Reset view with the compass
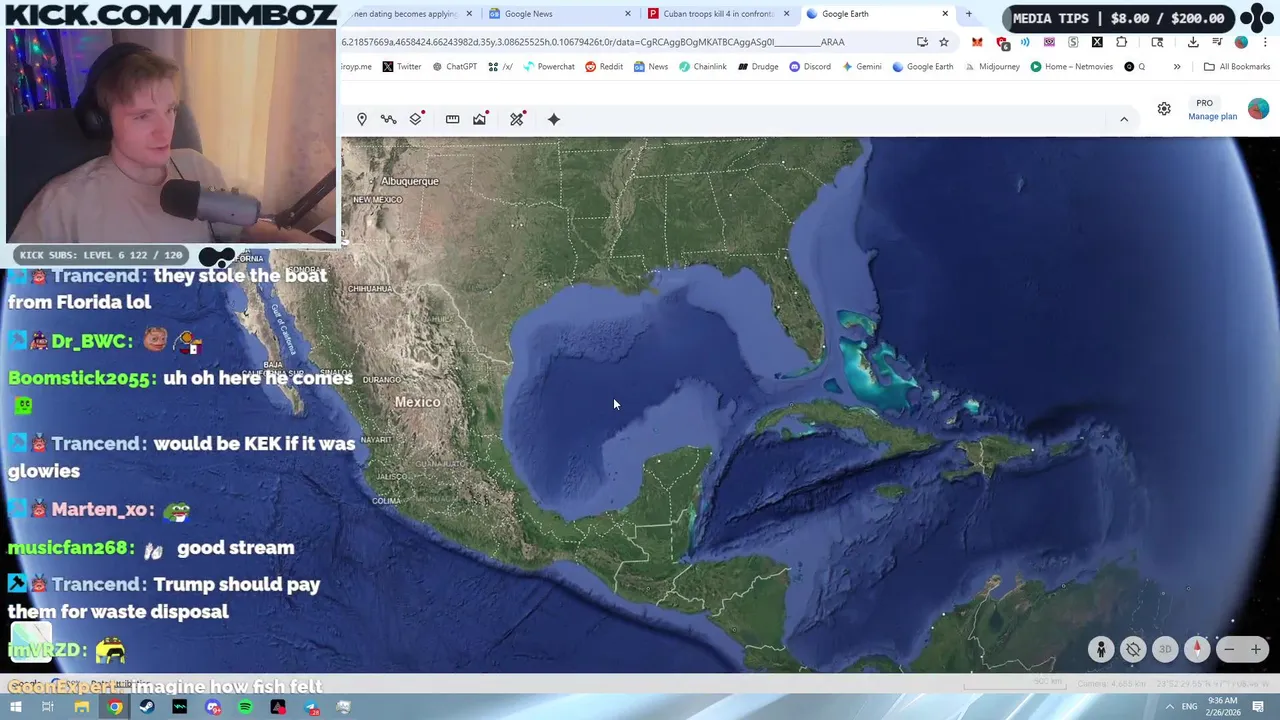This screenshot has width=1280, height=720. point(1197,649)
